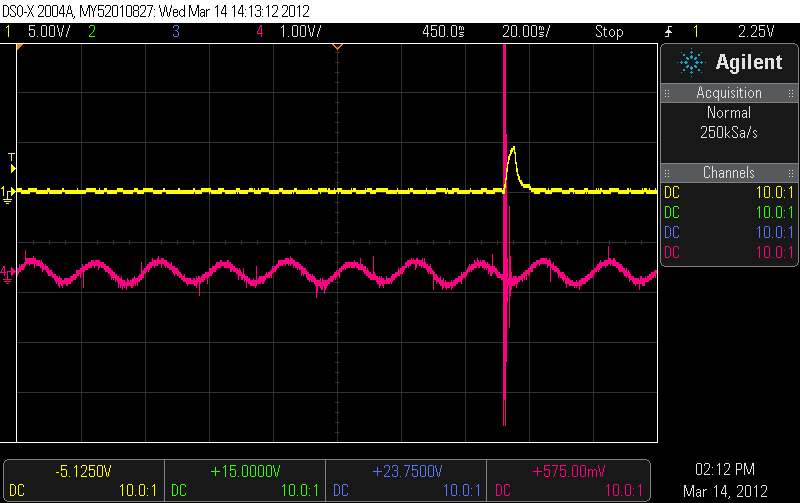This screenshot has height=503, width=800.
Task: Click the 02:12 PM clock readout
Action: pyautogui.click(x=725, y=469)
